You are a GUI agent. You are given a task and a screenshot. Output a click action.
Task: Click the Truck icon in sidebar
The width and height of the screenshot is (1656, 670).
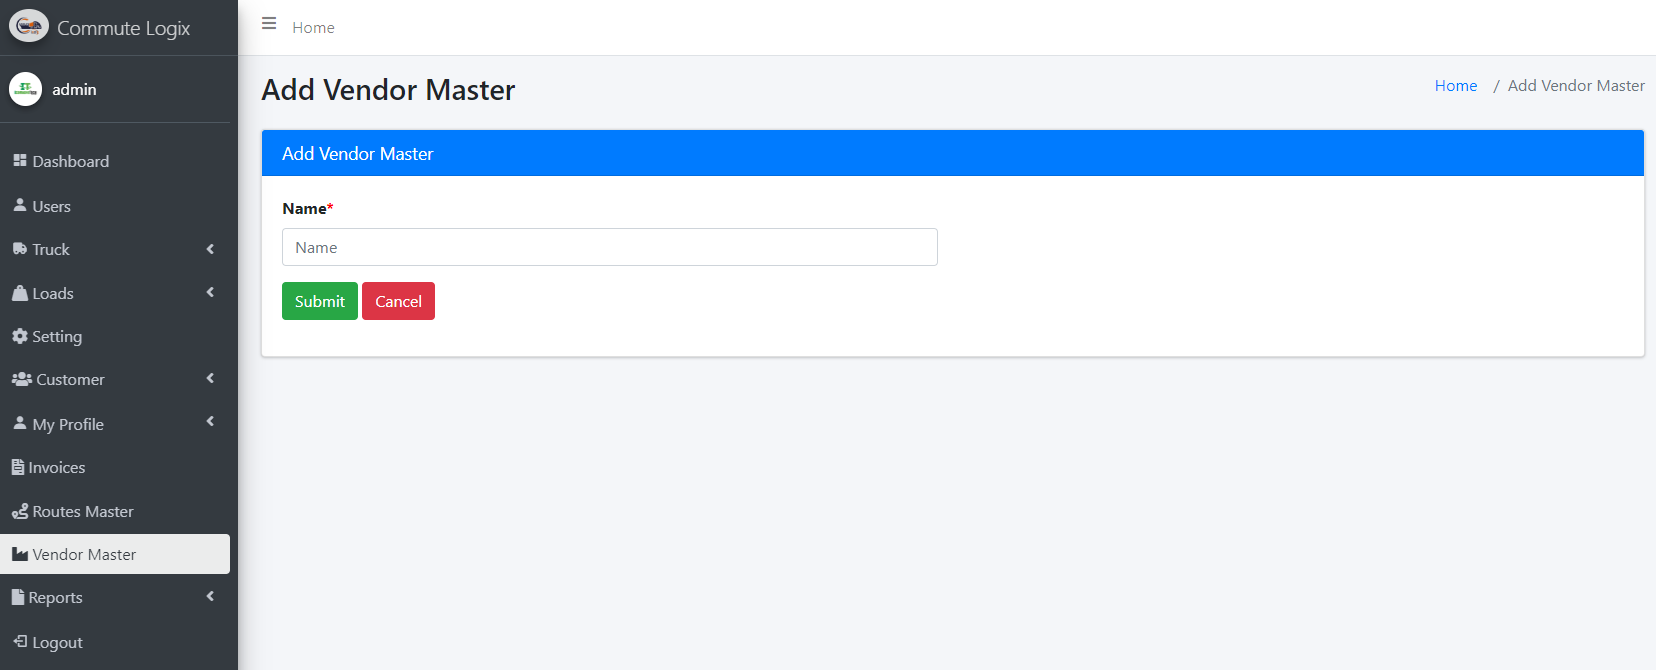pos(20,249)
